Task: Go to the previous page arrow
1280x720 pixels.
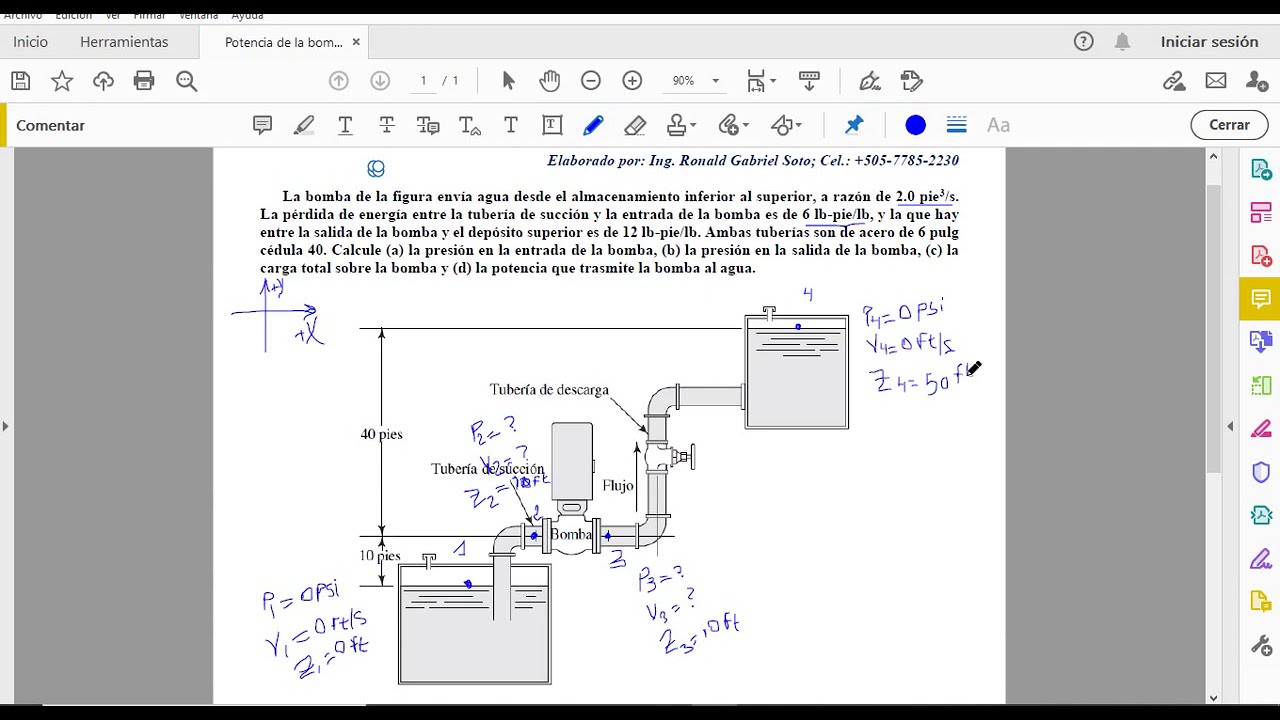Action: click(338, 81)
